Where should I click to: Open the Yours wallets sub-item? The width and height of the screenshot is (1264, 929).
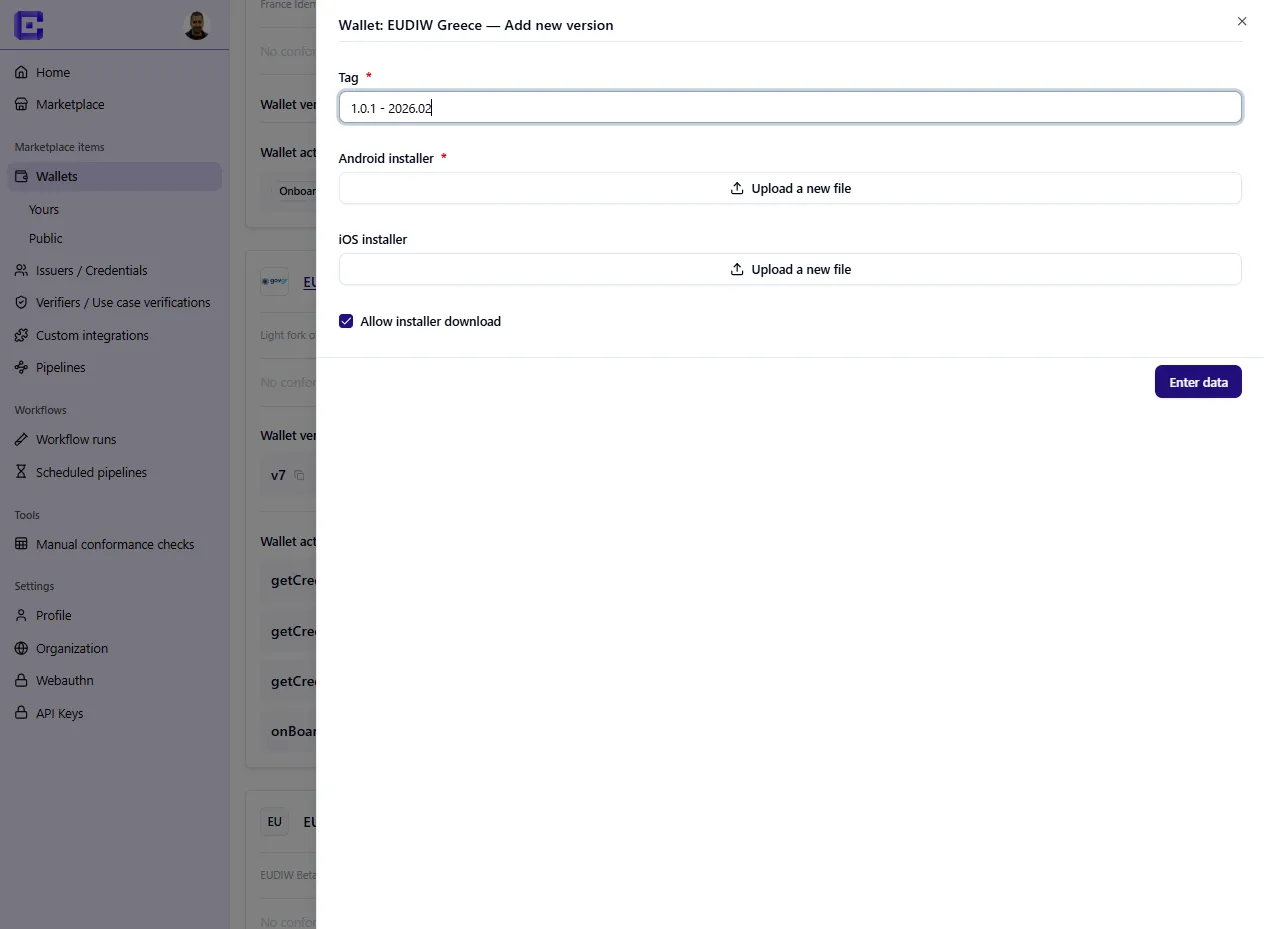(44, 209)
